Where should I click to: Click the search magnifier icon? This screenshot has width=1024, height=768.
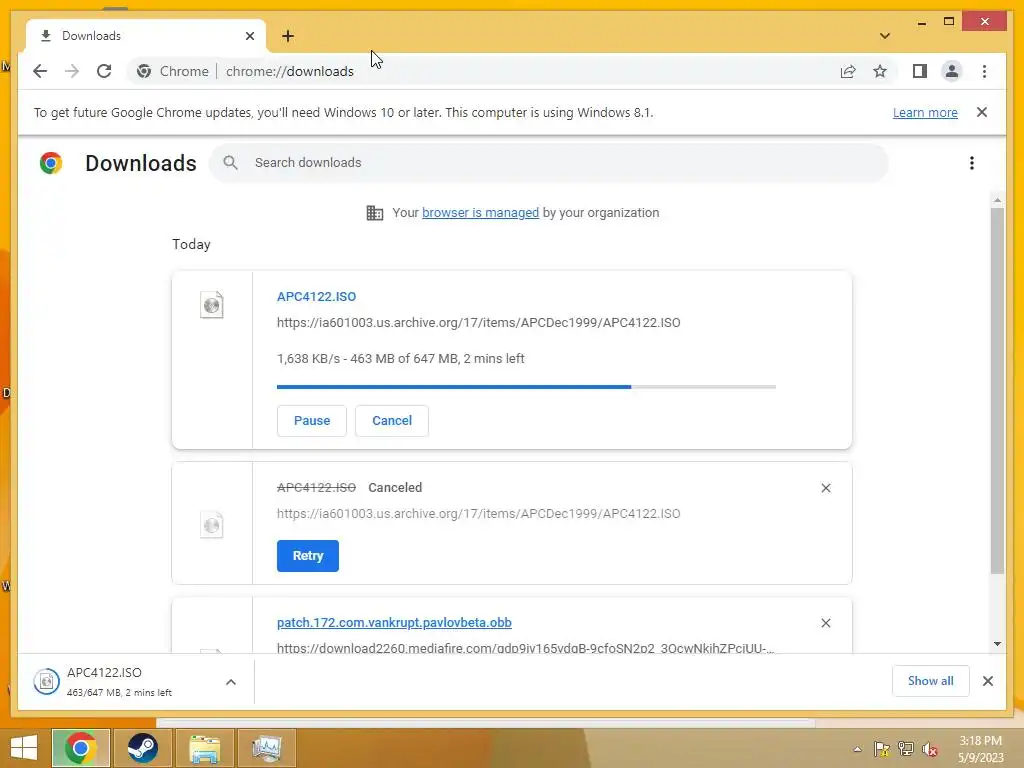(230, 163)
